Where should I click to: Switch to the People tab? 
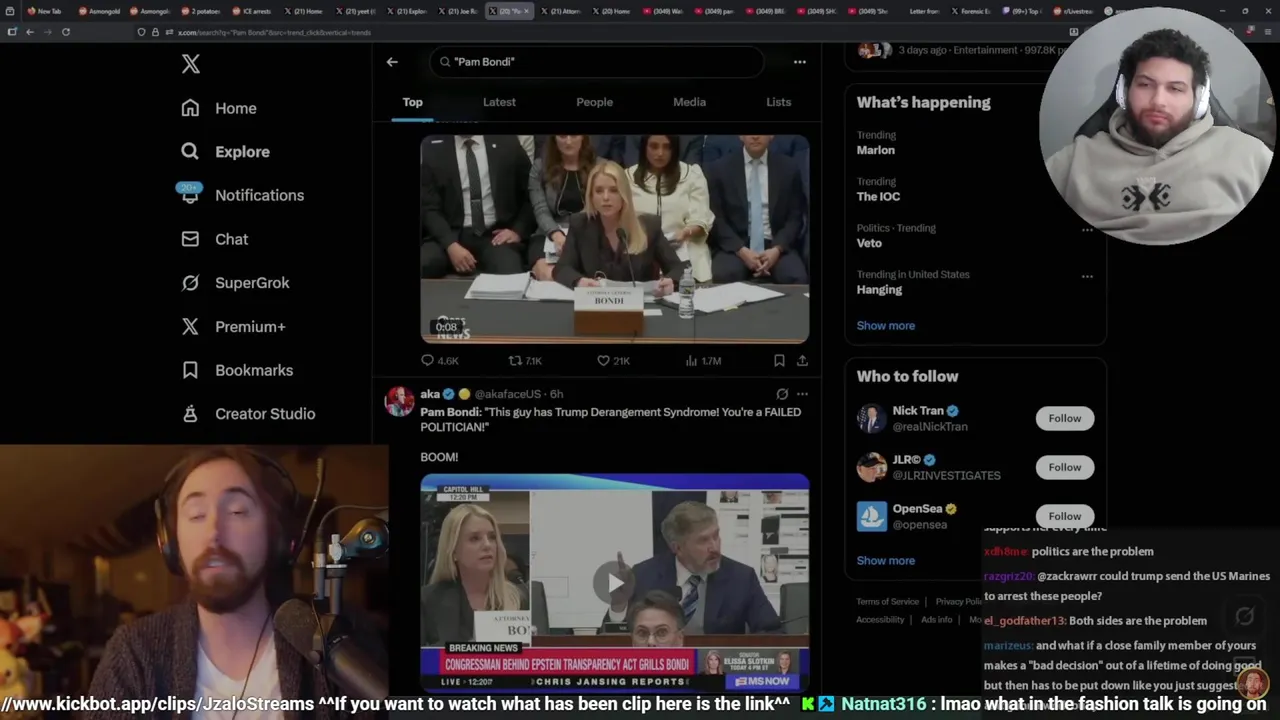click(594, 102)
